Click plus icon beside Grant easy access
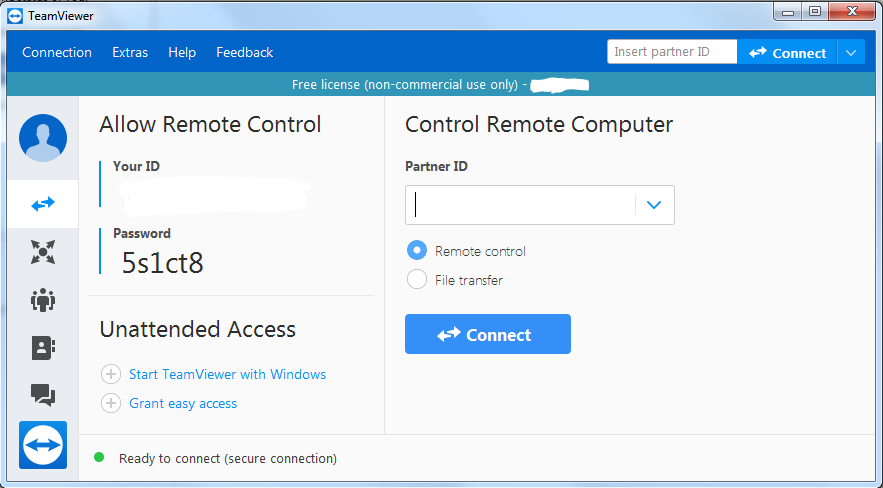This screenshot has height=488, width=883. coord(111,403)
